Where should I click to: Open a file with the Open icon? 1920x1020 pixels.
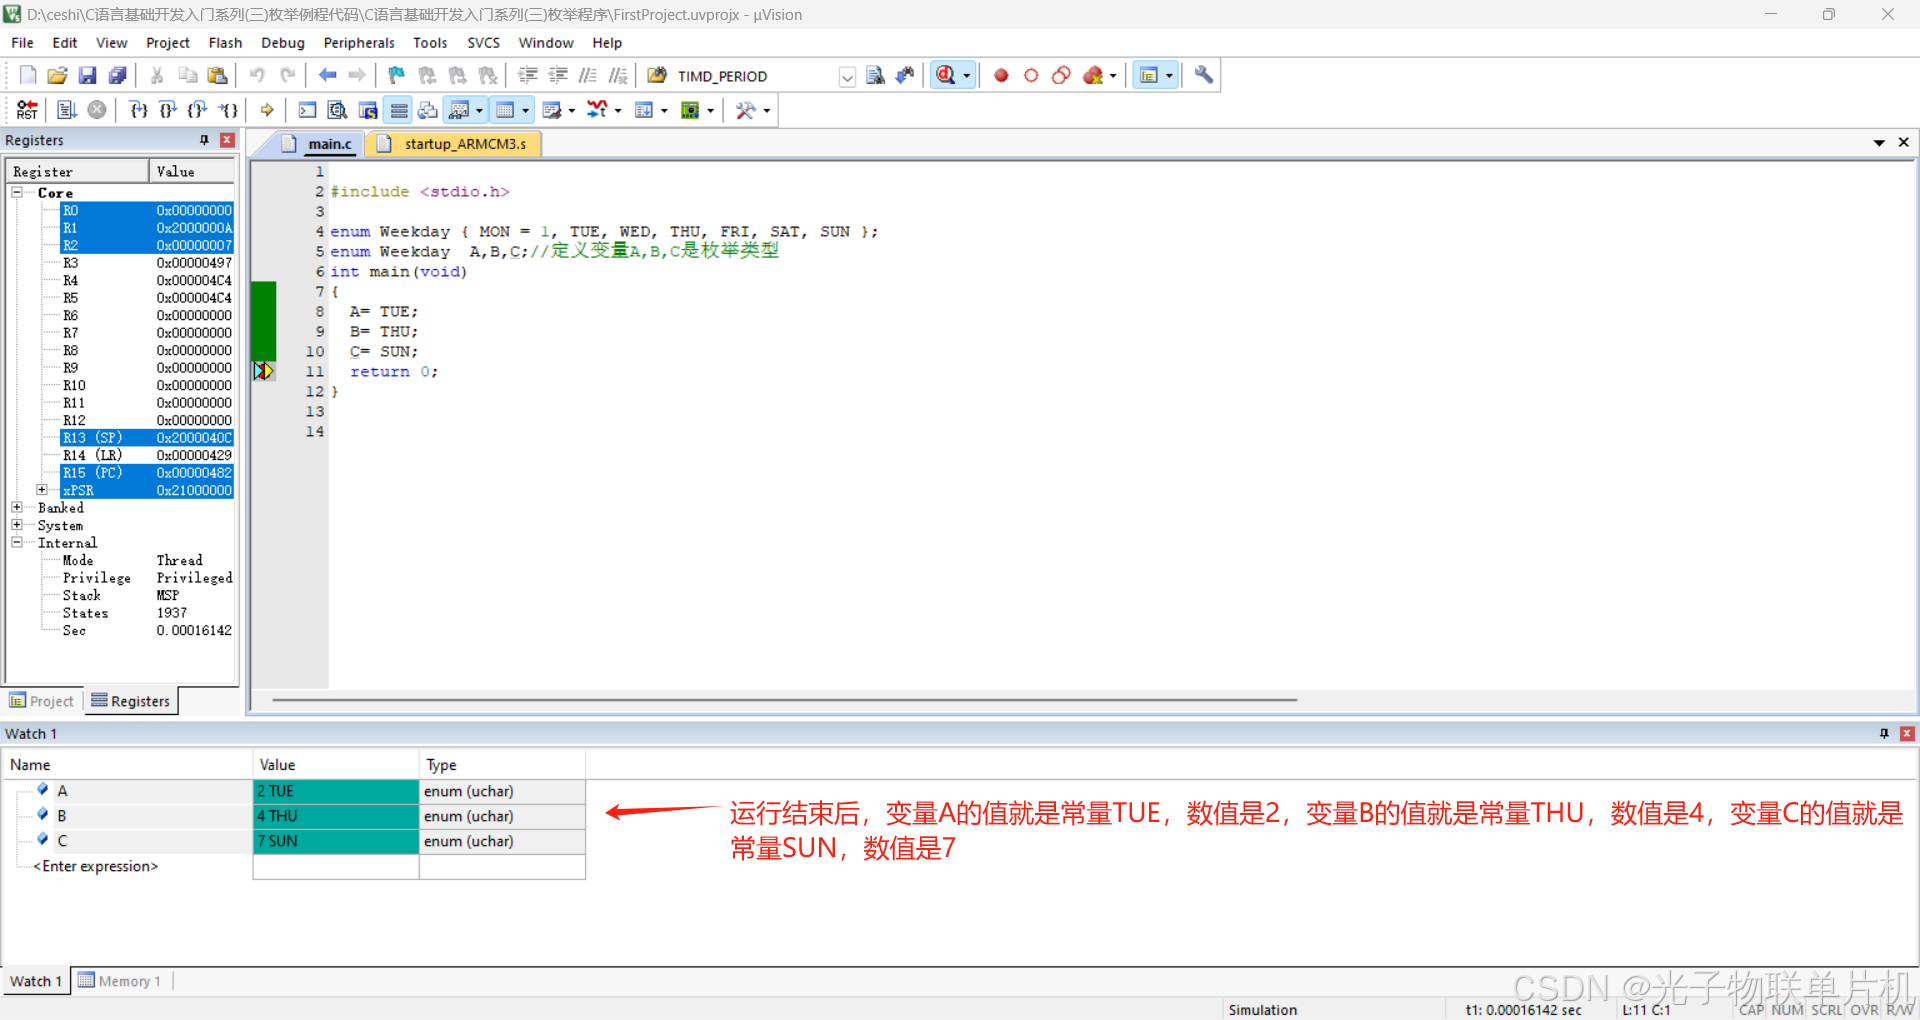[x=57, y=75]
